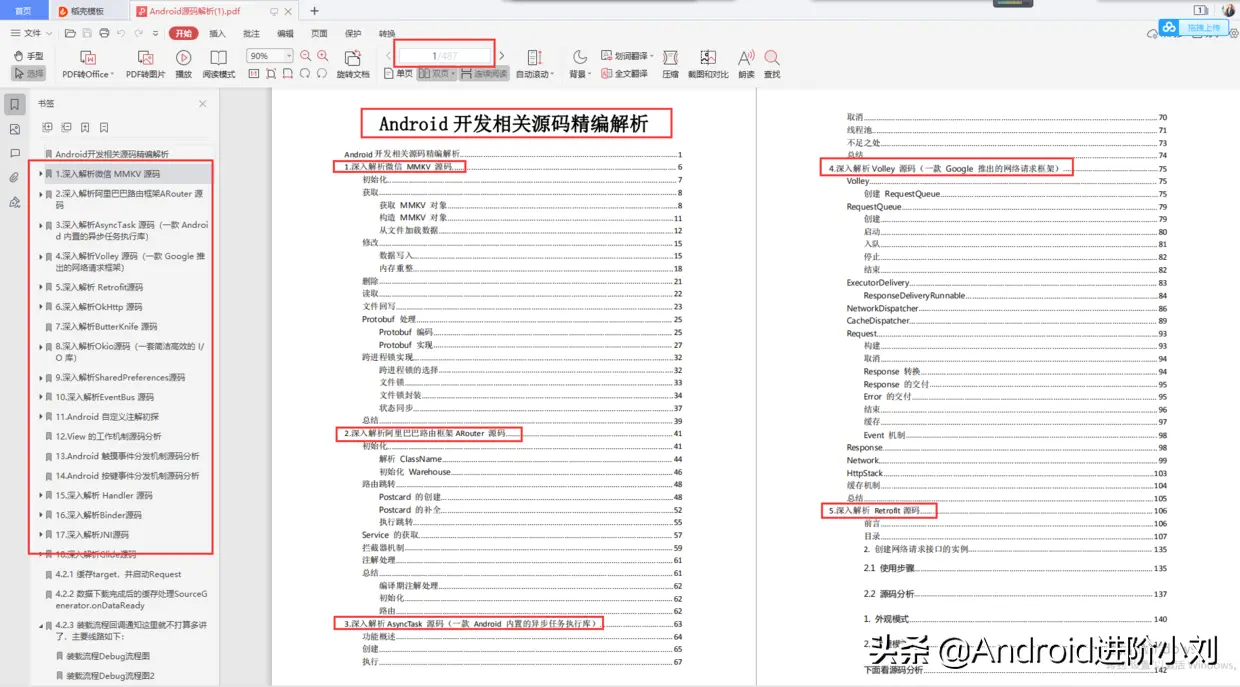Click collapse all bookmarks icon

pos(66,127)
